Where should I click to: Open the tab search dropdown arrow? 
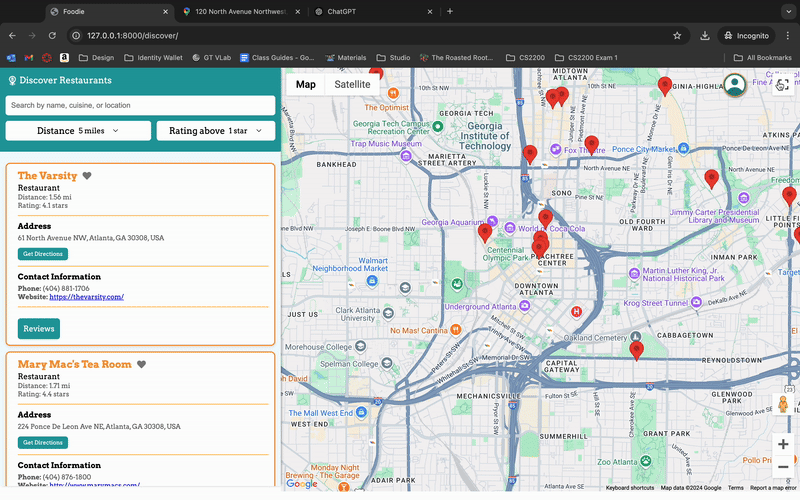click(788, 11)
